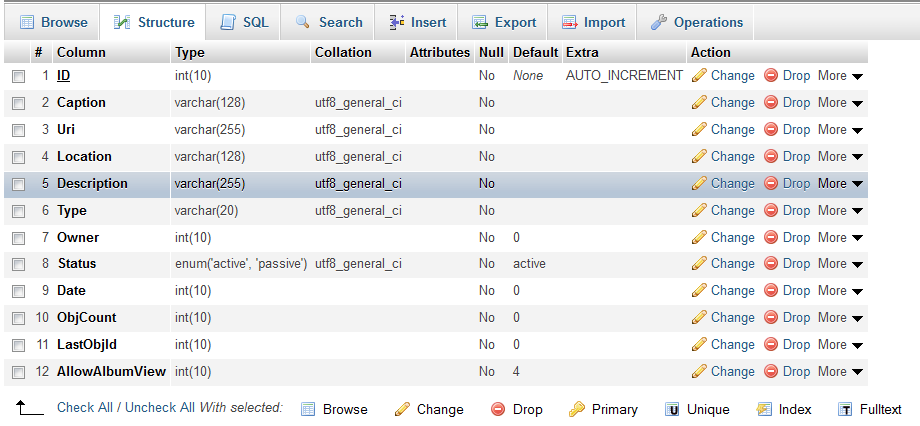Open the Export tab

click(x=504, y=22)
